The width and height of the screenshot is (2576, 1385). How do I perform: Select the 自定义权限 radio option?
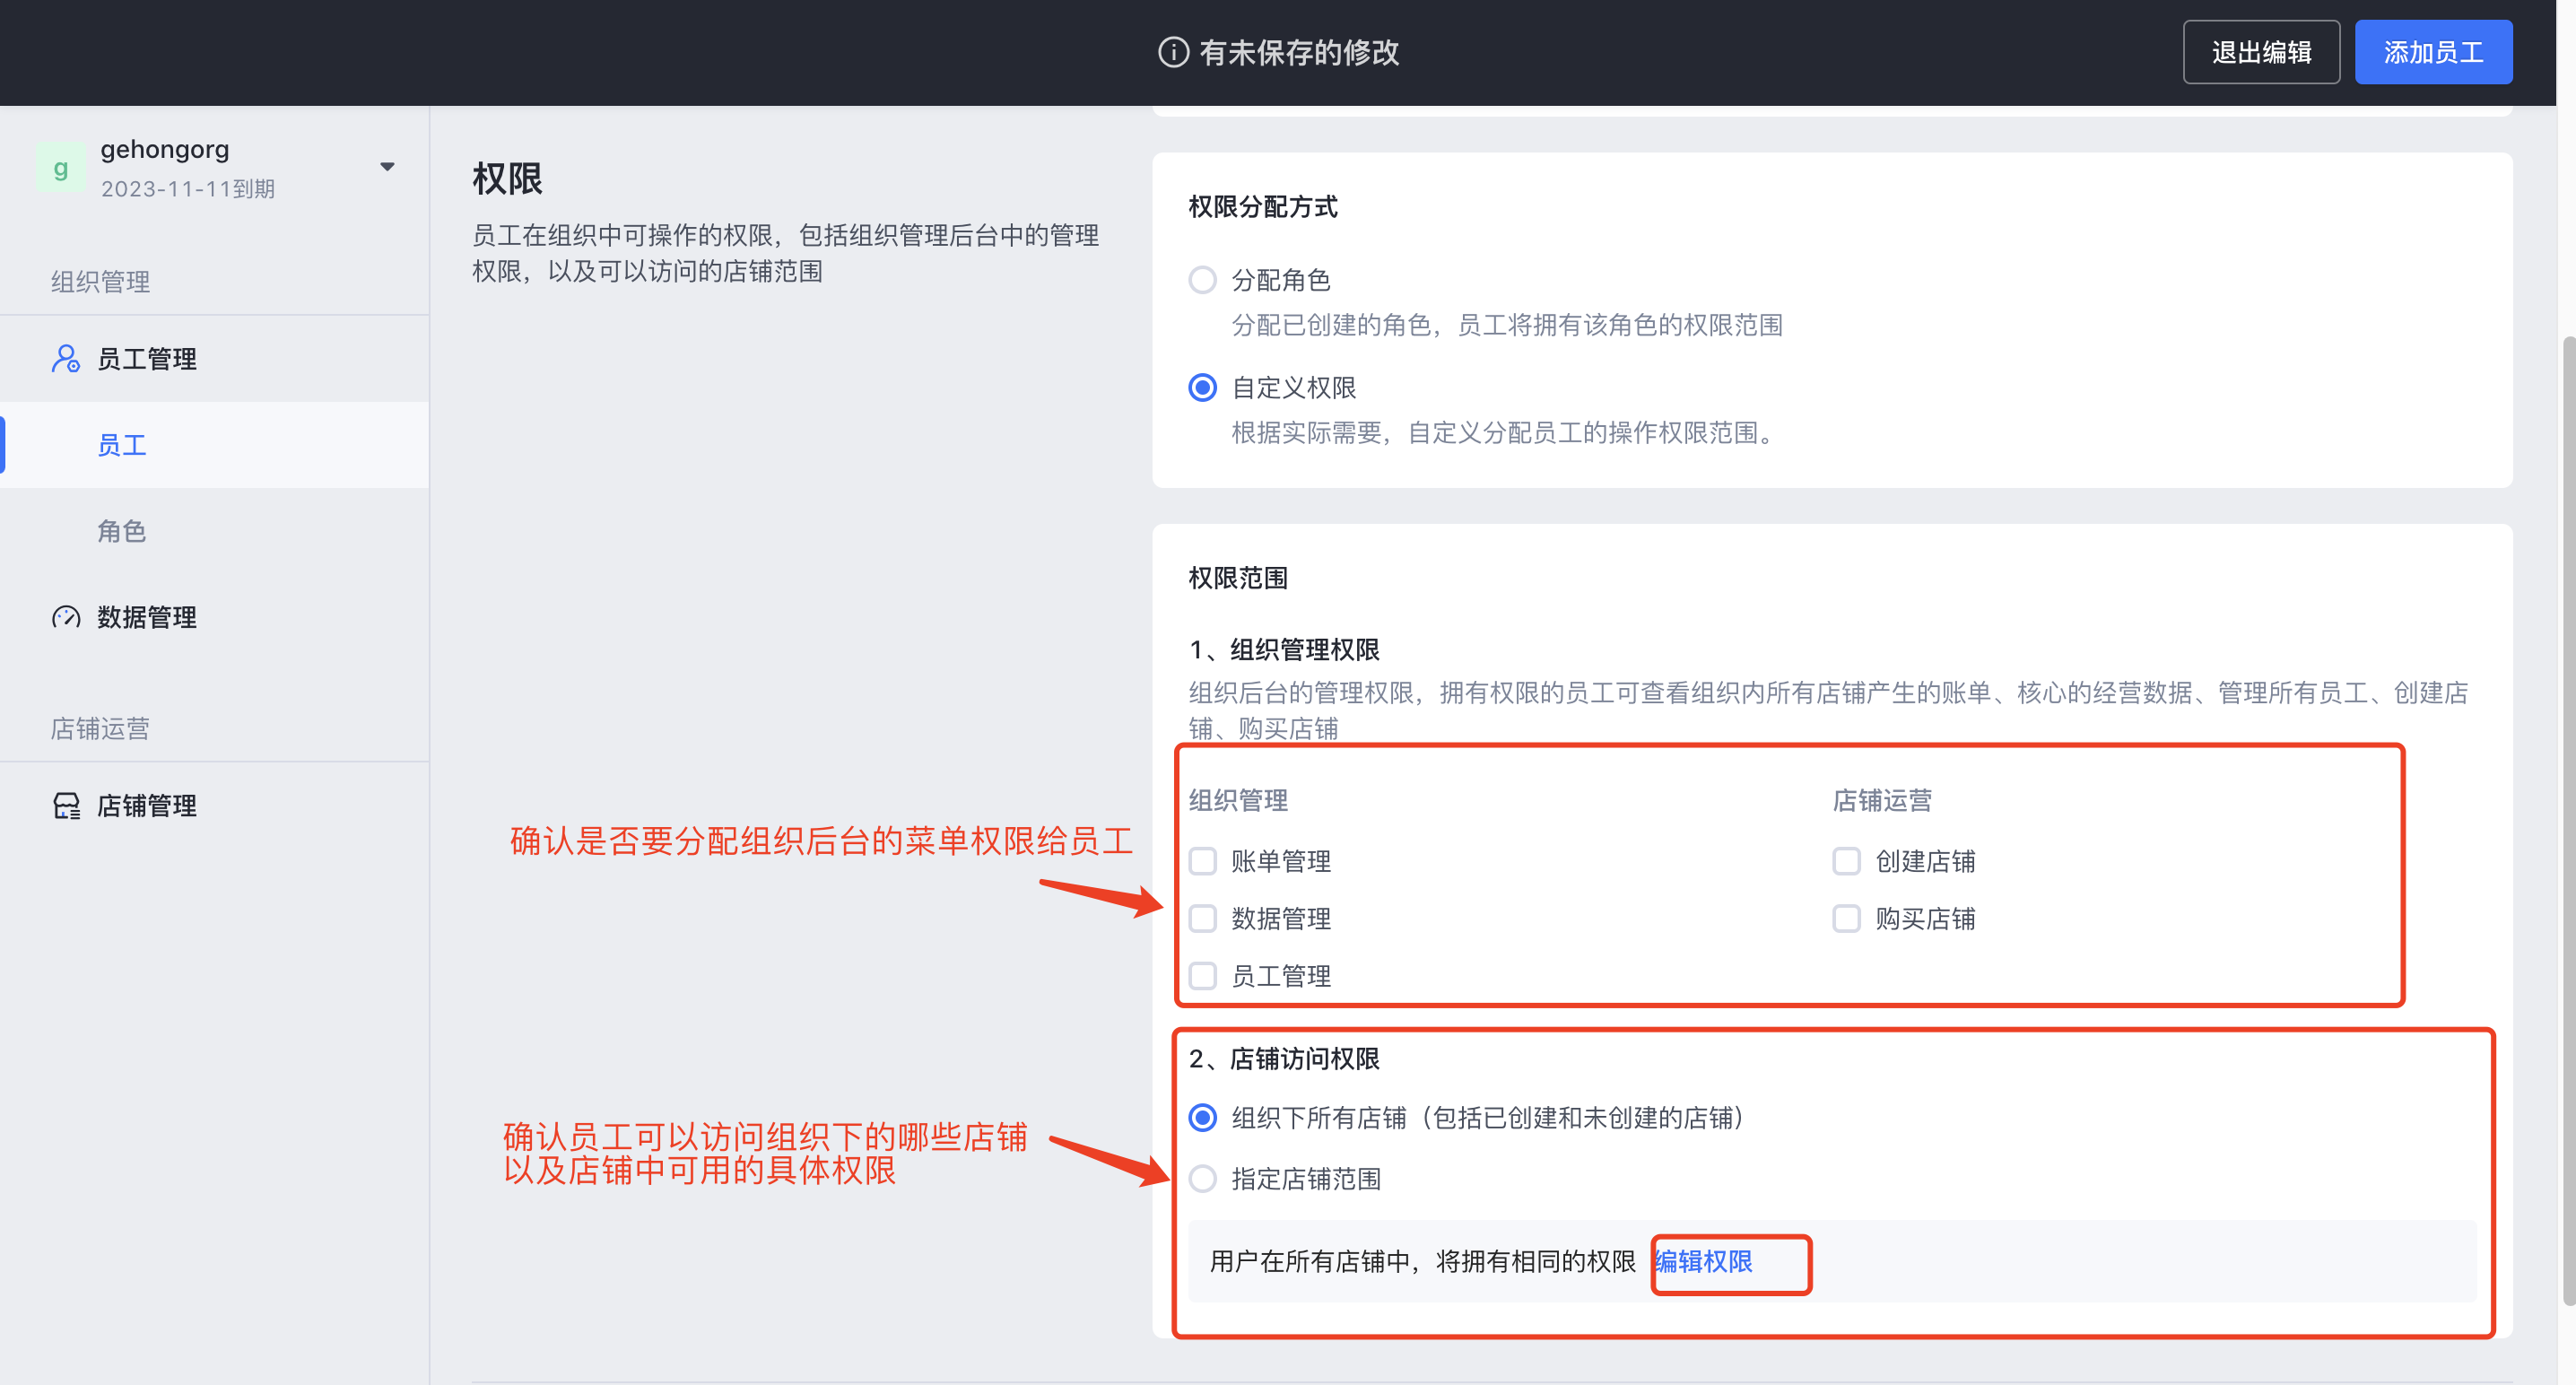pos(1202,388)
